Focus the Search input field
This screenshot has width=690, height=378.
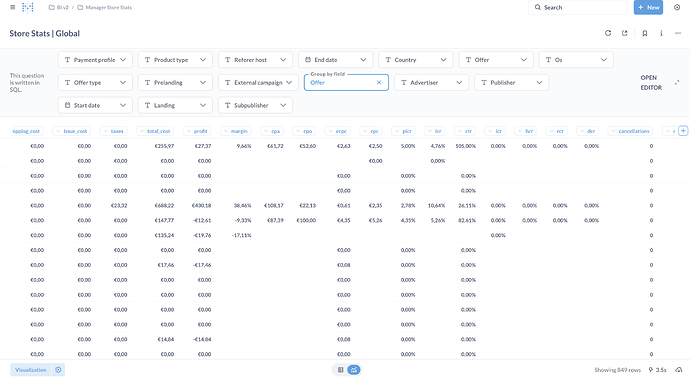tap(577, 7)
